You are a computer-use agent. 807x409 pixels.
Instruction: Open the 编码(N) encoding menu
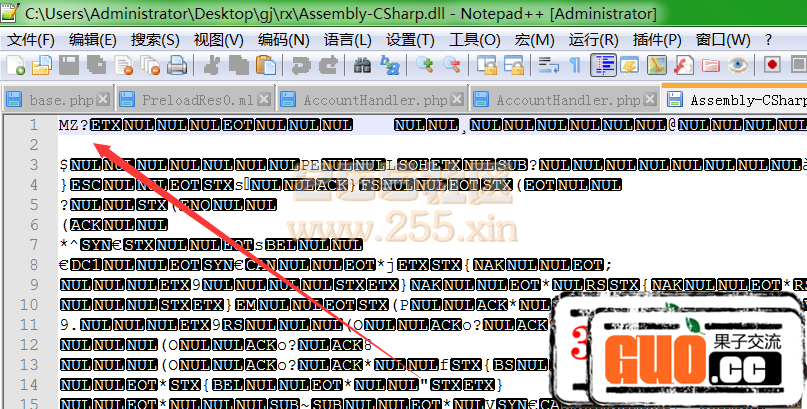[283, 40]
